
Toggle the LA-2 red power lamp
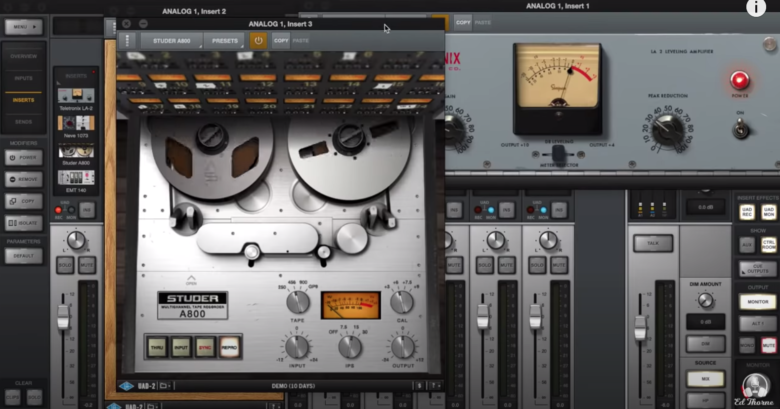pyautogui.click(x=738, y=80)
